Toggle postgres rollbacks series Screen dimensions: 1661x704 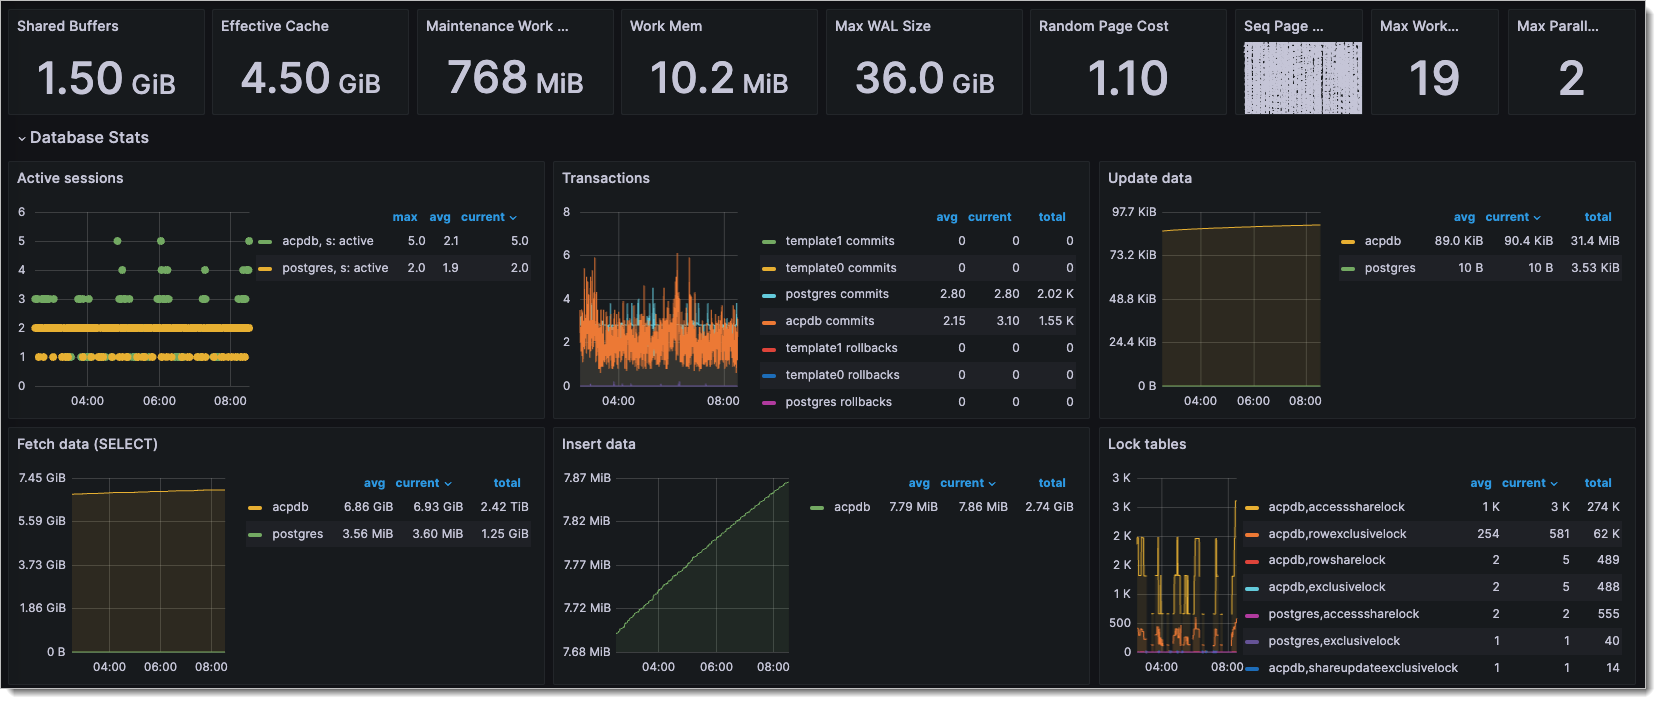[x=838, y=402]
